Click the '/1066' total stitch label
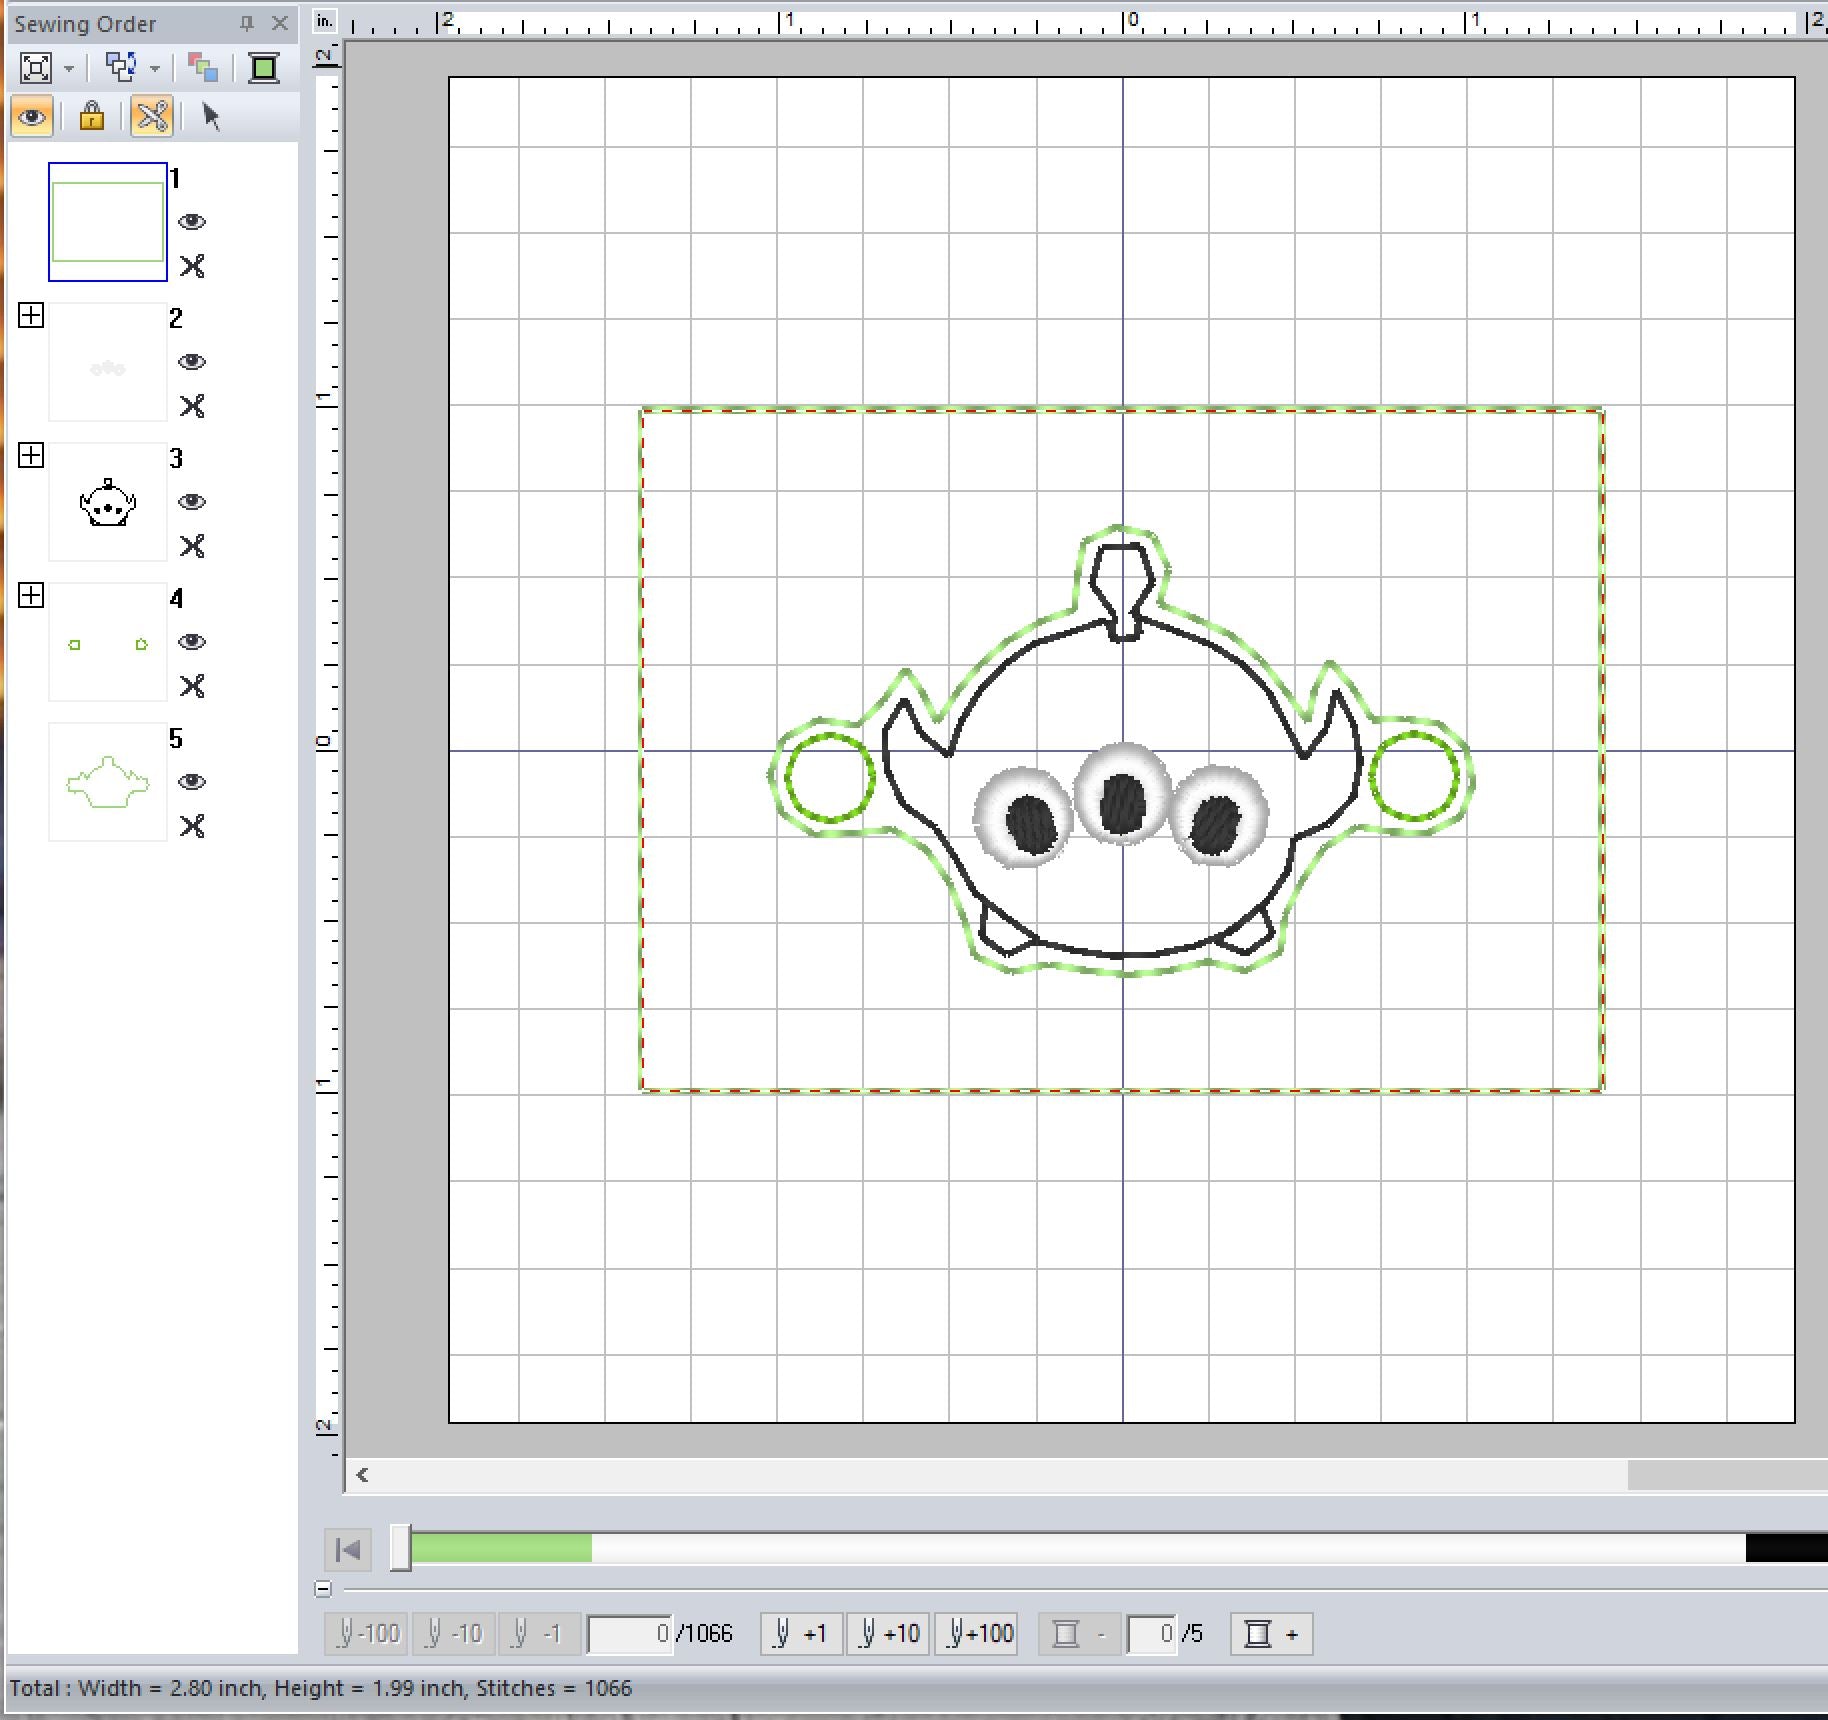This screenshot has width=1828, height=1720. click(705, 1634)
